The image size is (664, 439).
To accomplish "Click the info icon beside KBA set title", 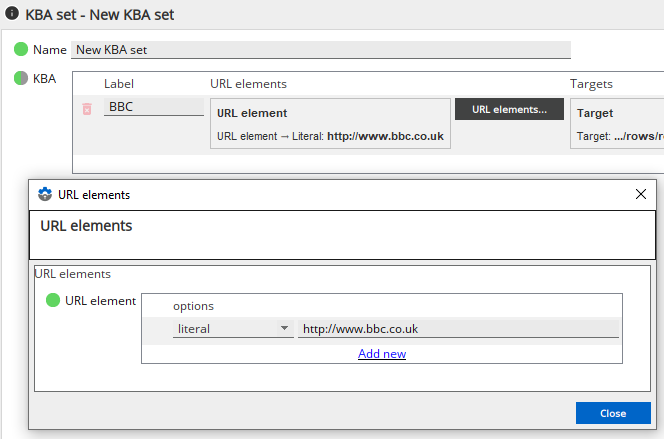I will [x=12, y=15].
